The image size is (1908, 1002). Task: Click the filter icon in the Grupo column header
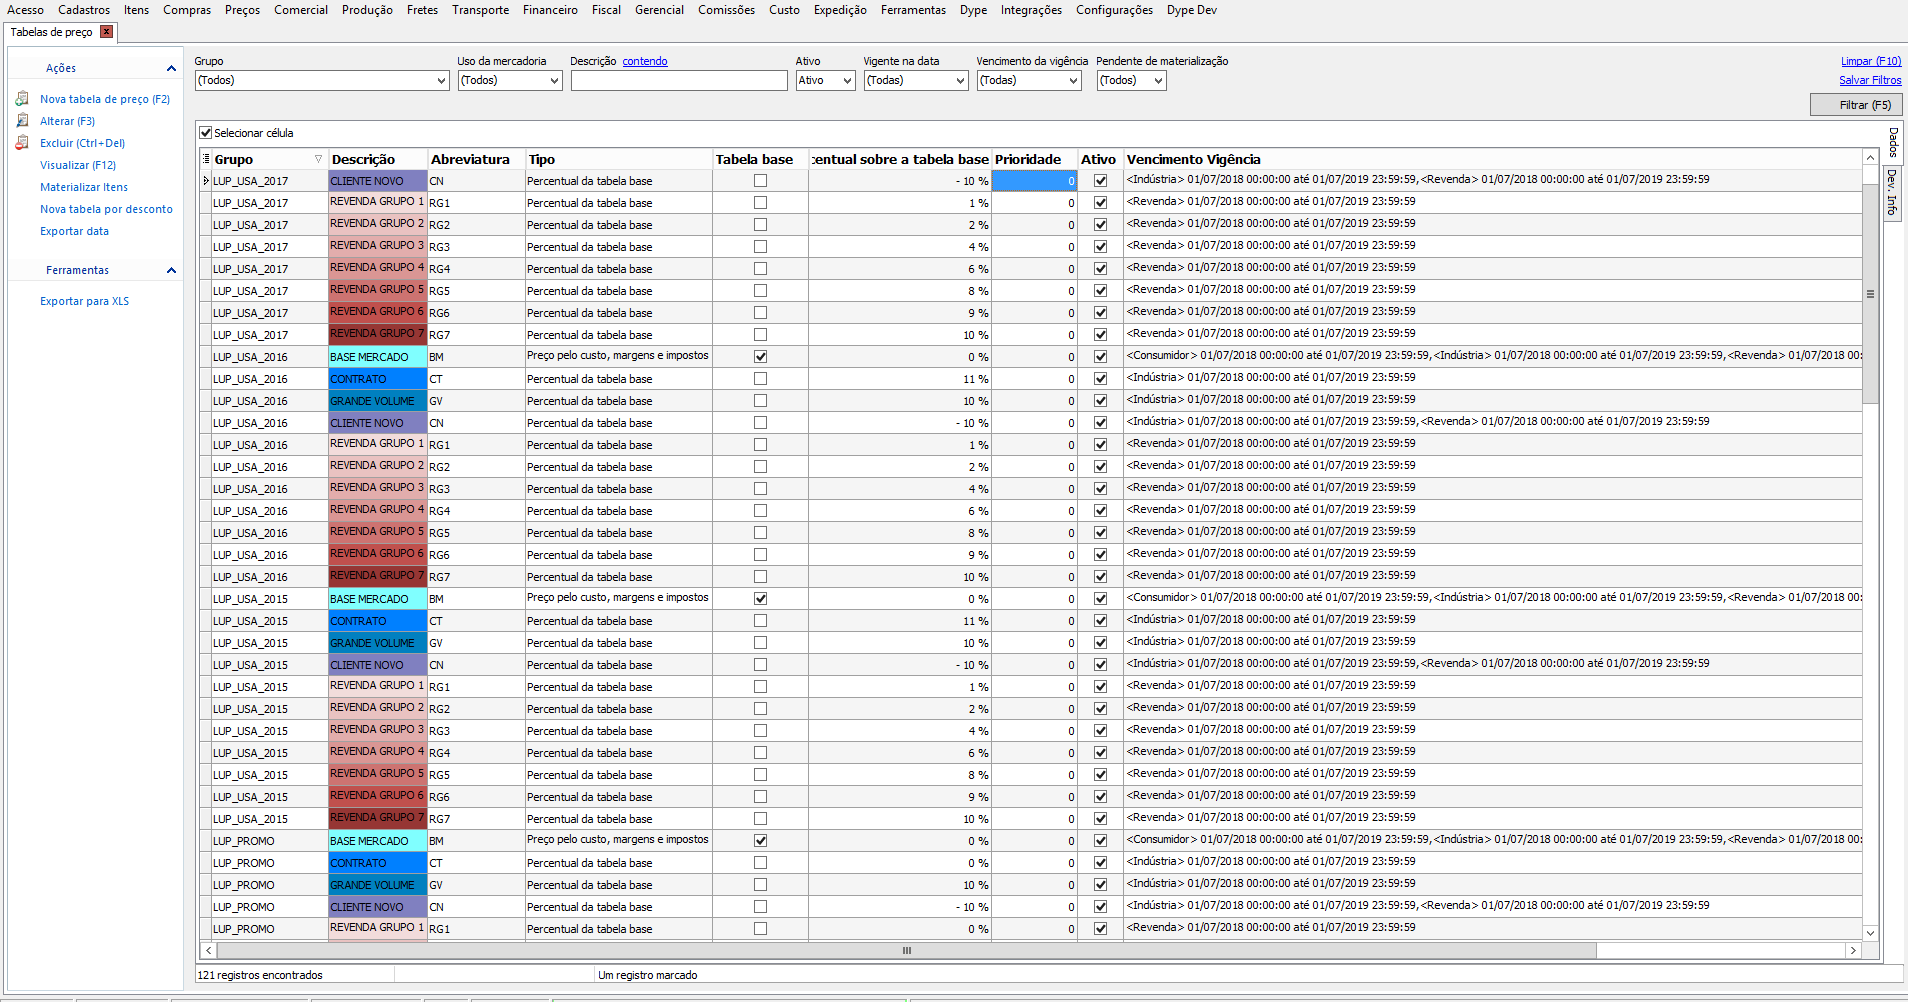pyautogui.click(x=318, y=159)
